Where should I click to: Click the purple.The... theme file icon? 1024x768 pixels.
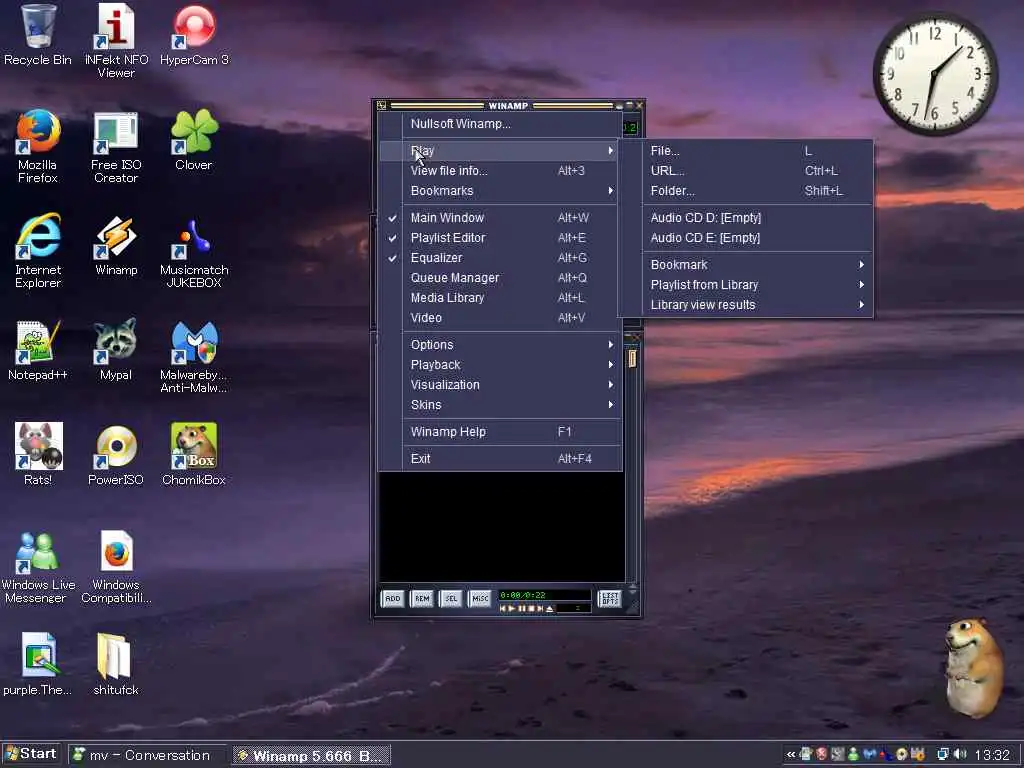click(38, 664)
